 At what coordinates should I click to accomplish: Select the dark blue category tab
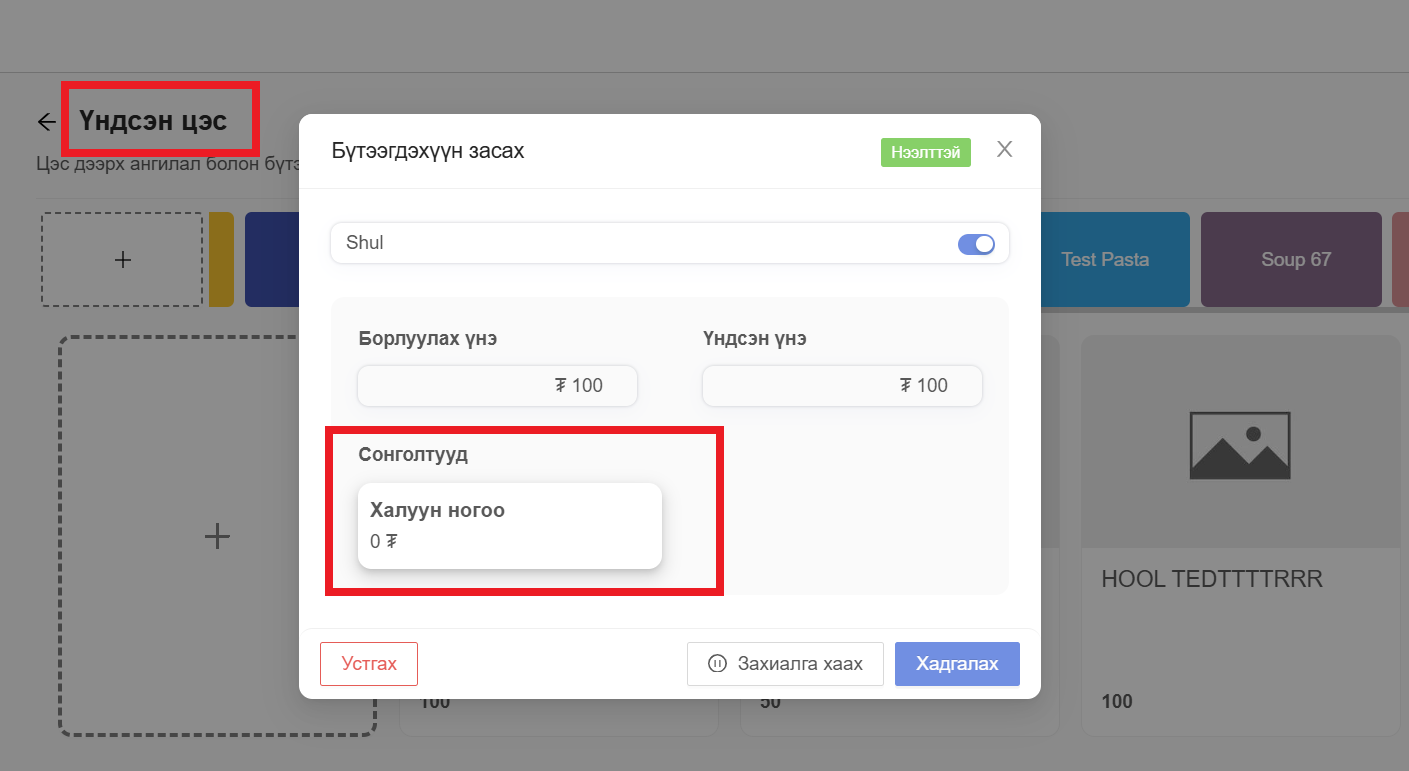[x=271, y=260]
